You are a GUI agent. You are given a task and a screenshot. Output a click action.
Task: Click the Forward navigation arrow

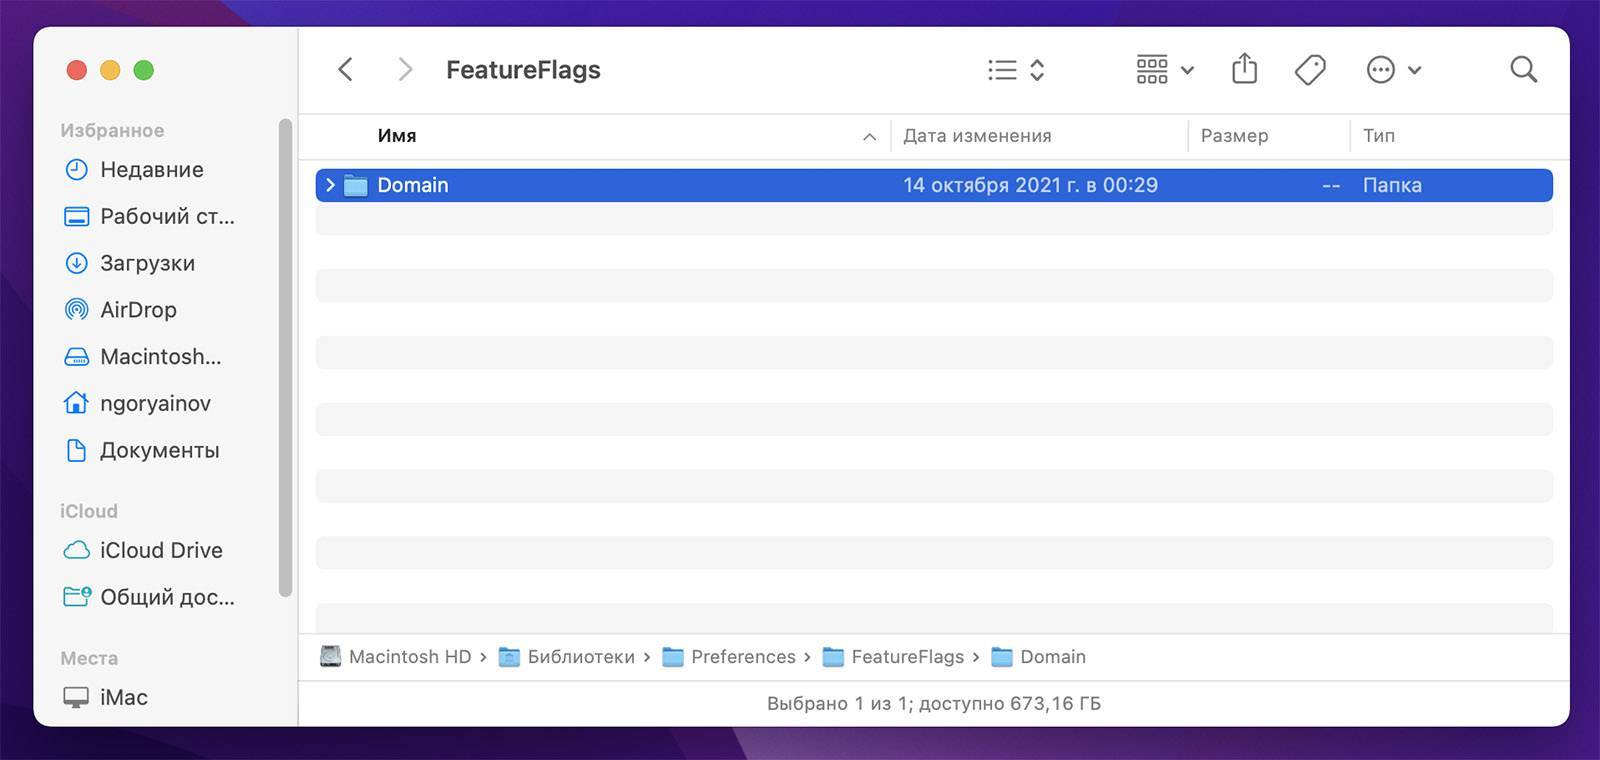coord(404,70)
